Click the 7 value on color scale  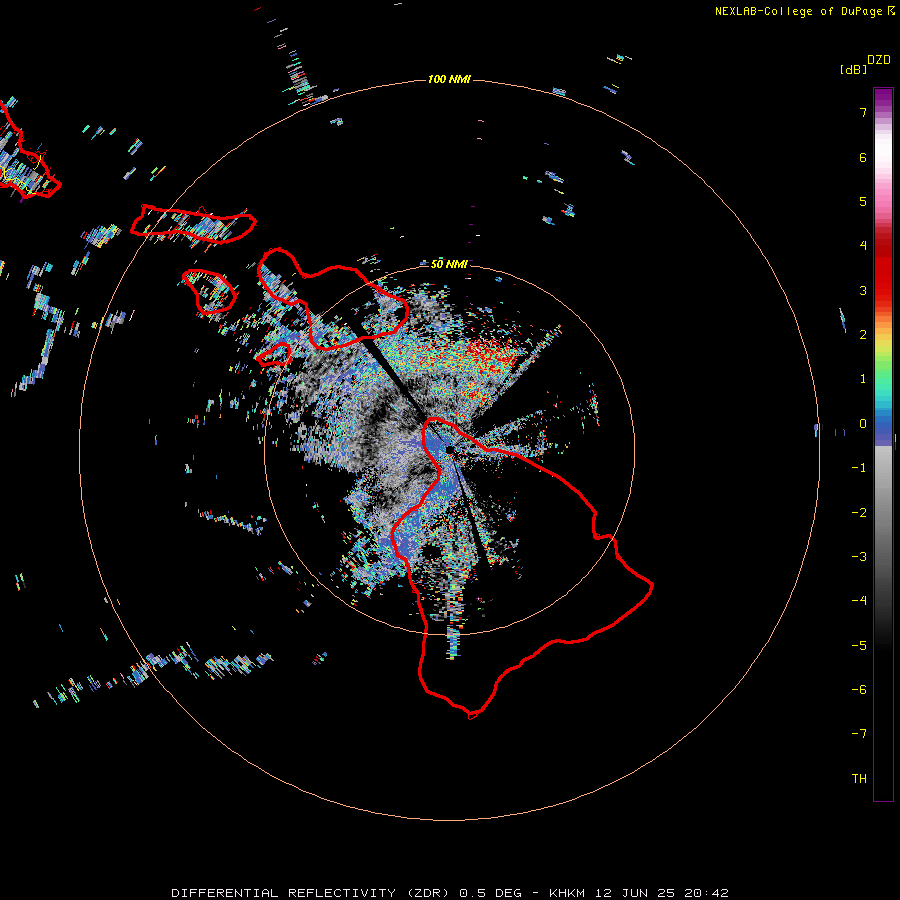[863, 112]
